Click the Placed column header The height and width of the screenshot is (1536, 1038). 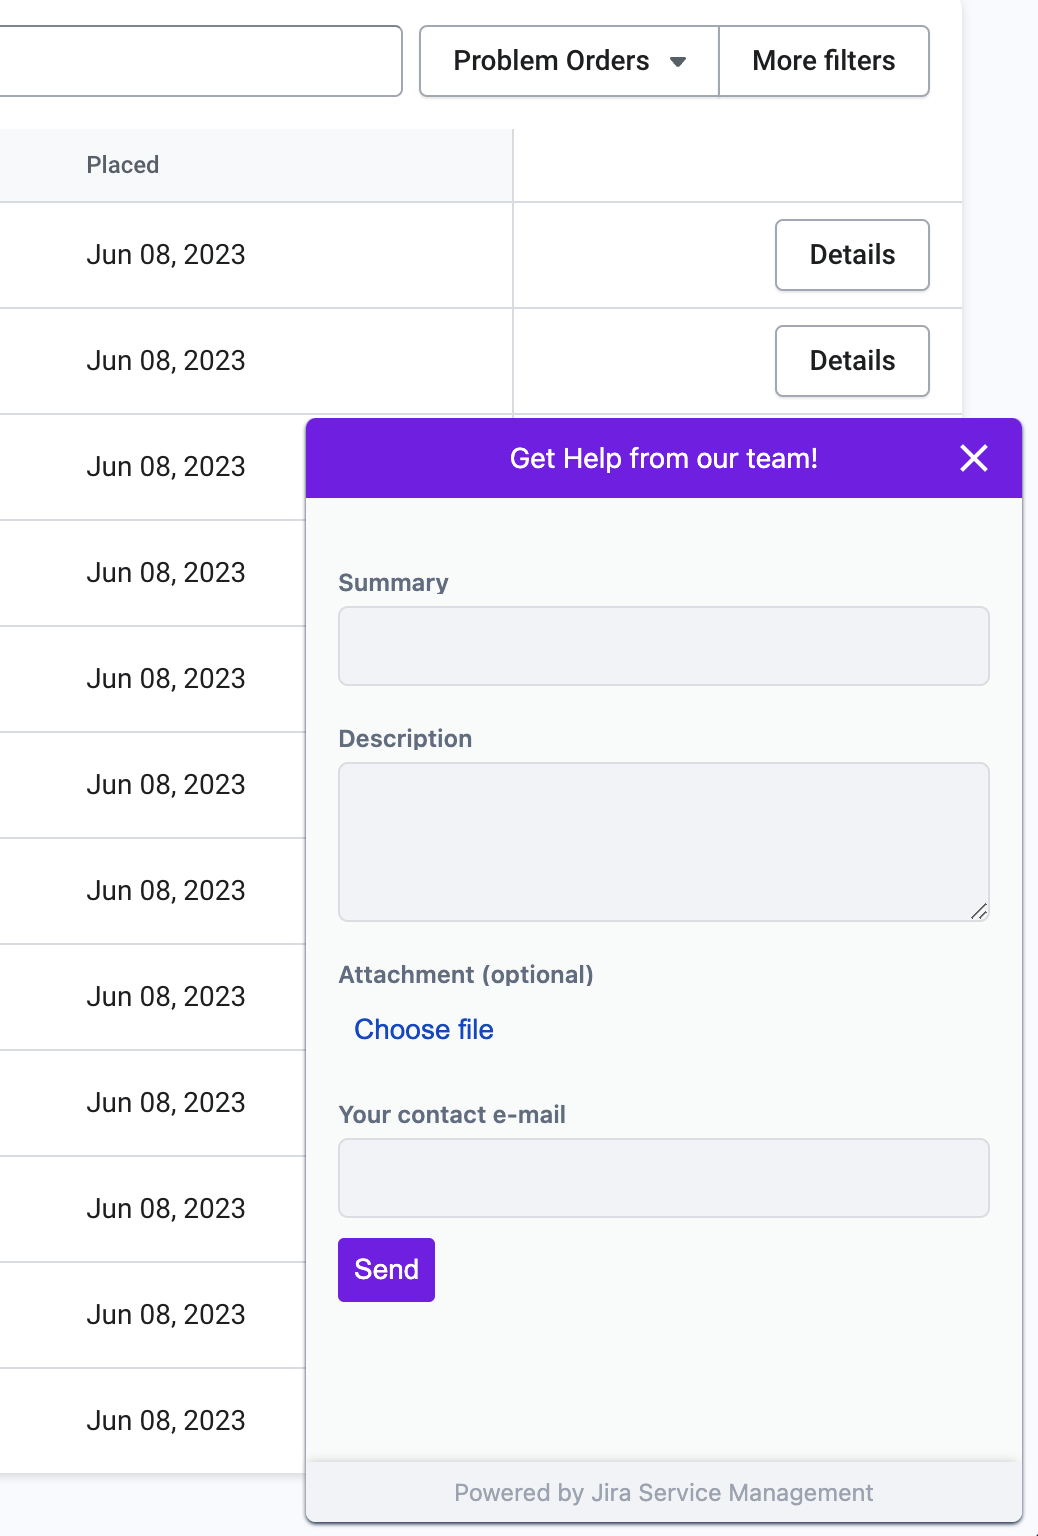point(123,165)
